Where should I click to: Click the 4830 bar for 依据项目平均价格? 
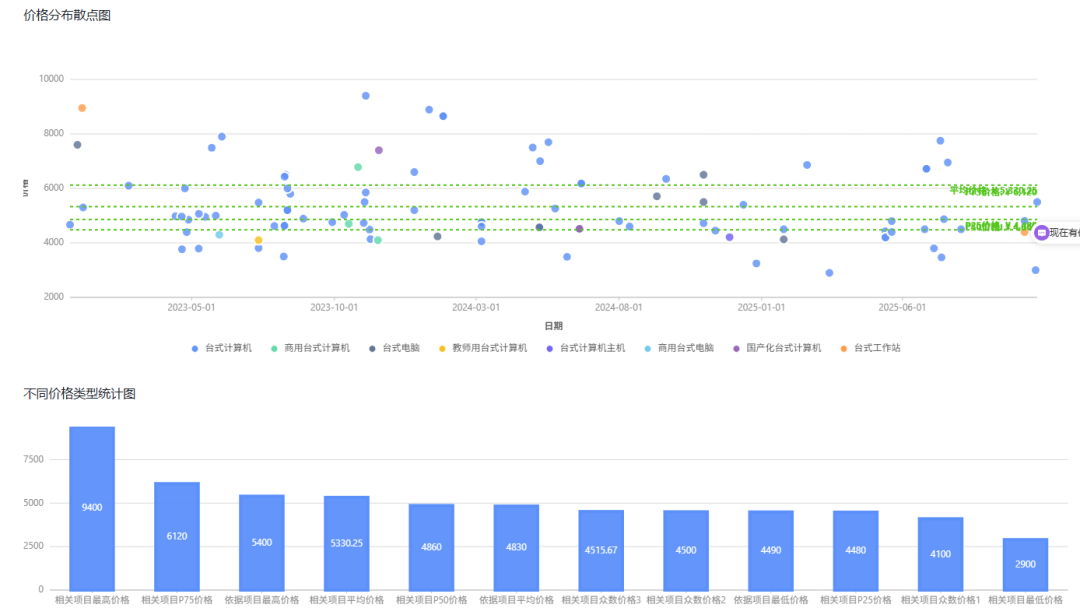pos(516,547)
